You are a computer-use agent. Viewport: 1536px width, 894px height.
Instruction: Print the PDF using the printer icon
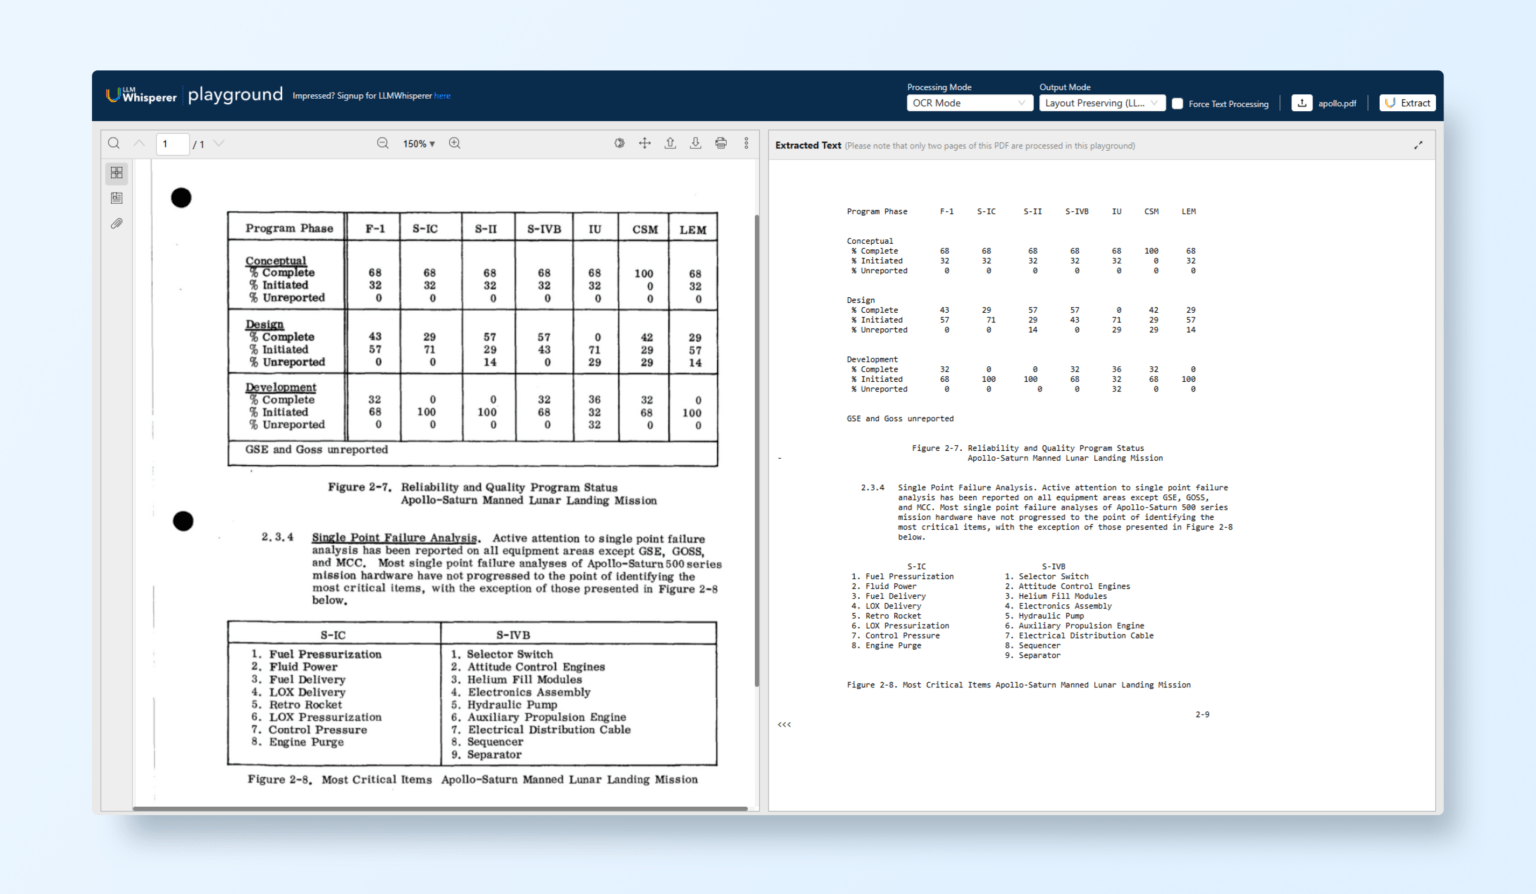click(x=720, y=143)
